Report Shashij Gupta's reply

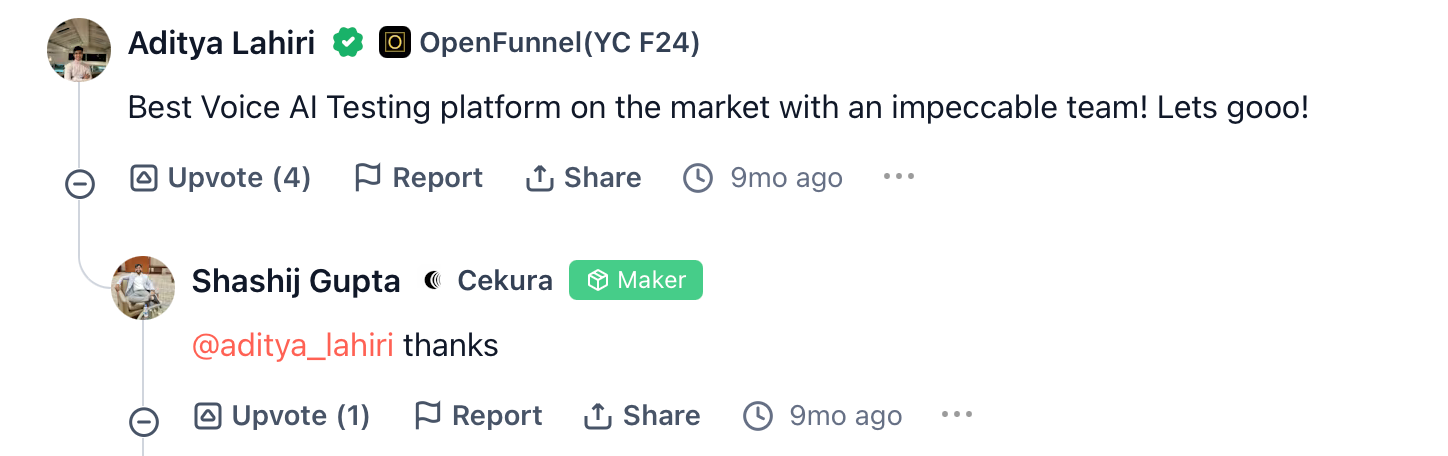tap(478, 416)
